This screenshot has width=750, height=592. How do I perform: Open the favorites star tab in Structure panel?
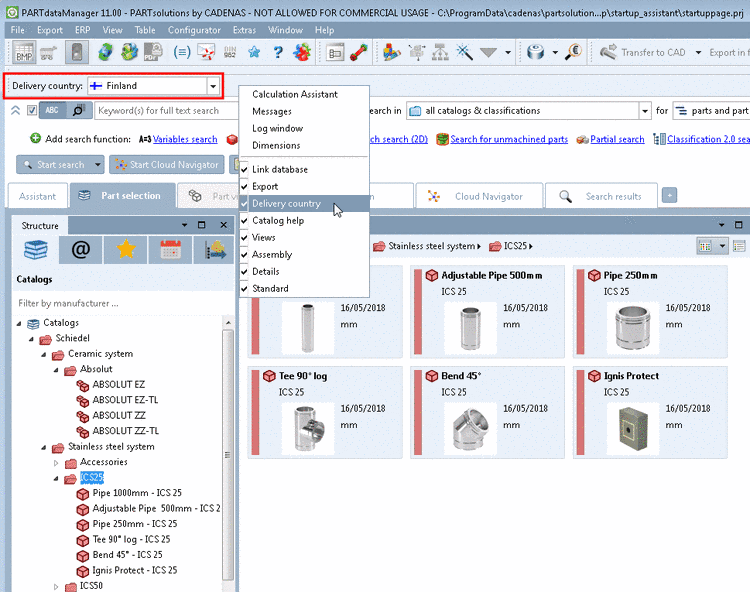point(125,250)
